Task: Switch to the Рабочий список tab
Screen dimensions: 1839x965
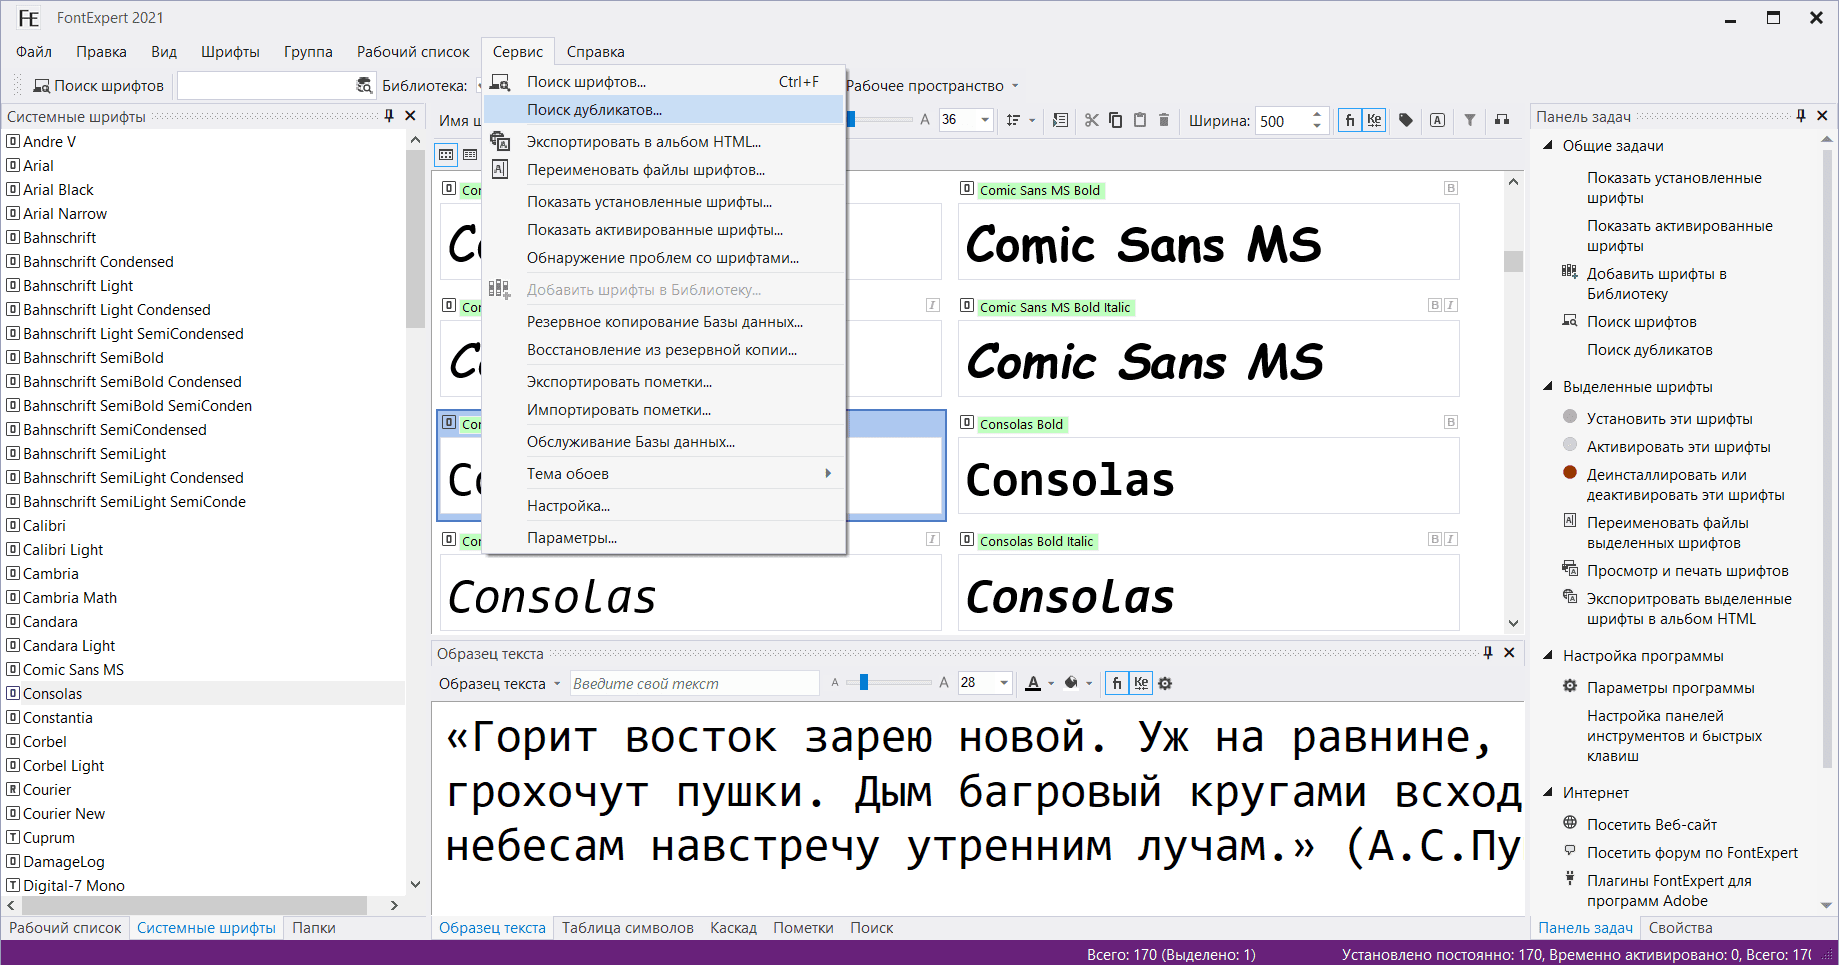Action: click(x=65, y=928)
